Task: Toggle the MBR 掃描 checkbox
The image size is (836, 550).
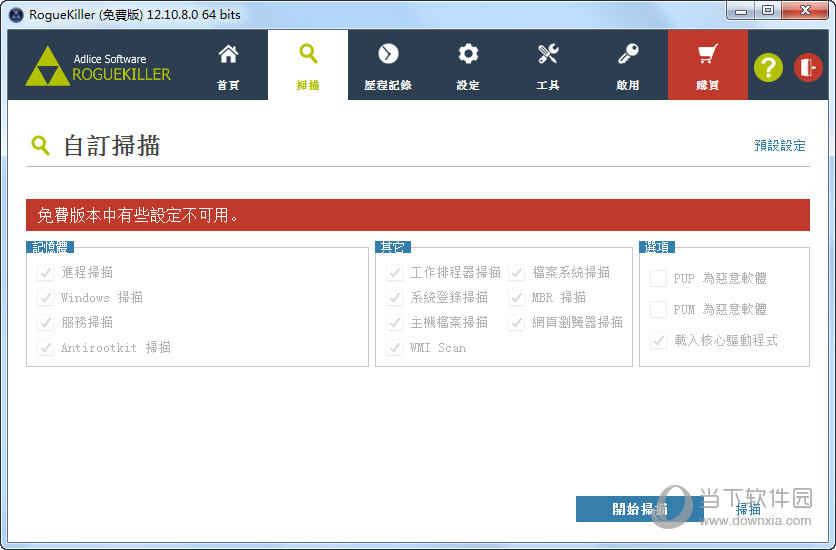Action: click(x=517, y=297)
